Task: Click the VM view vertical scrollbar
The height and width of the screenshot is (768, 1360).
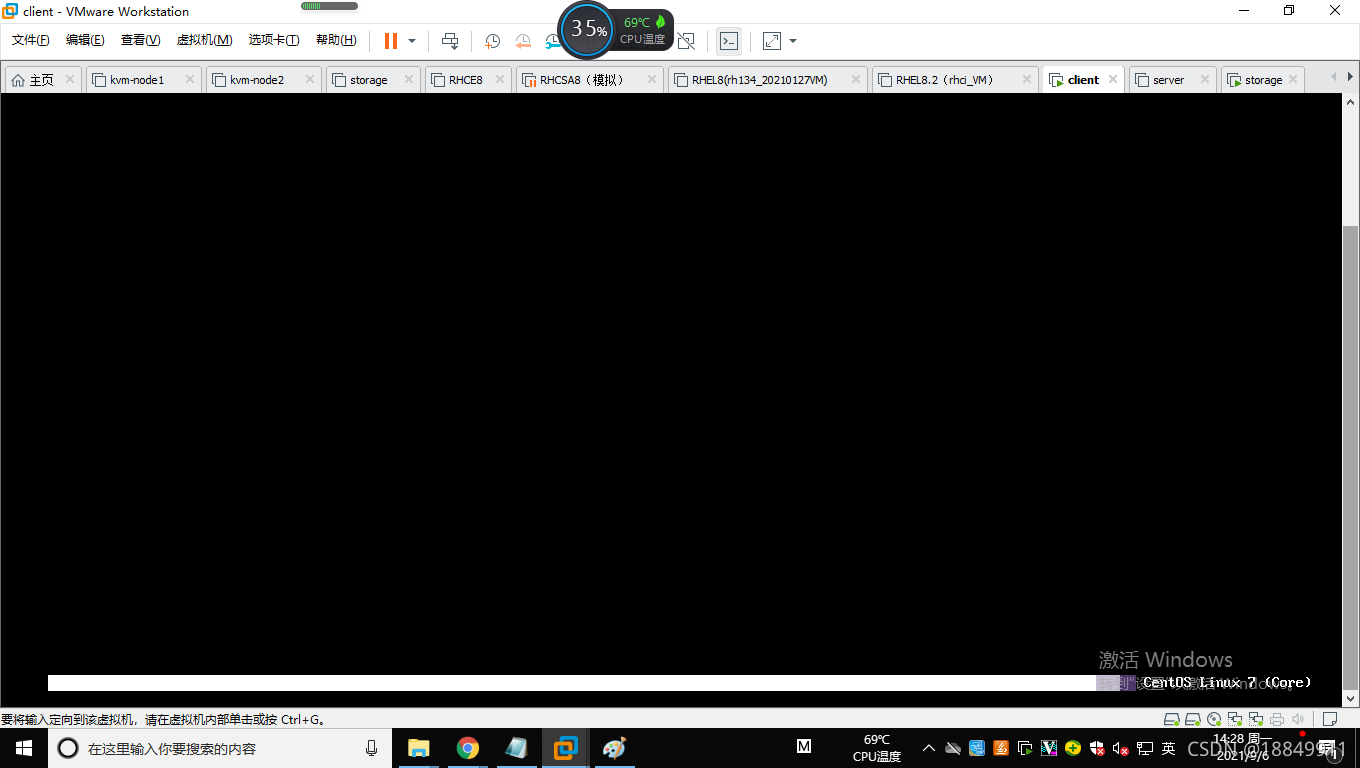Action: (1350, 456)
